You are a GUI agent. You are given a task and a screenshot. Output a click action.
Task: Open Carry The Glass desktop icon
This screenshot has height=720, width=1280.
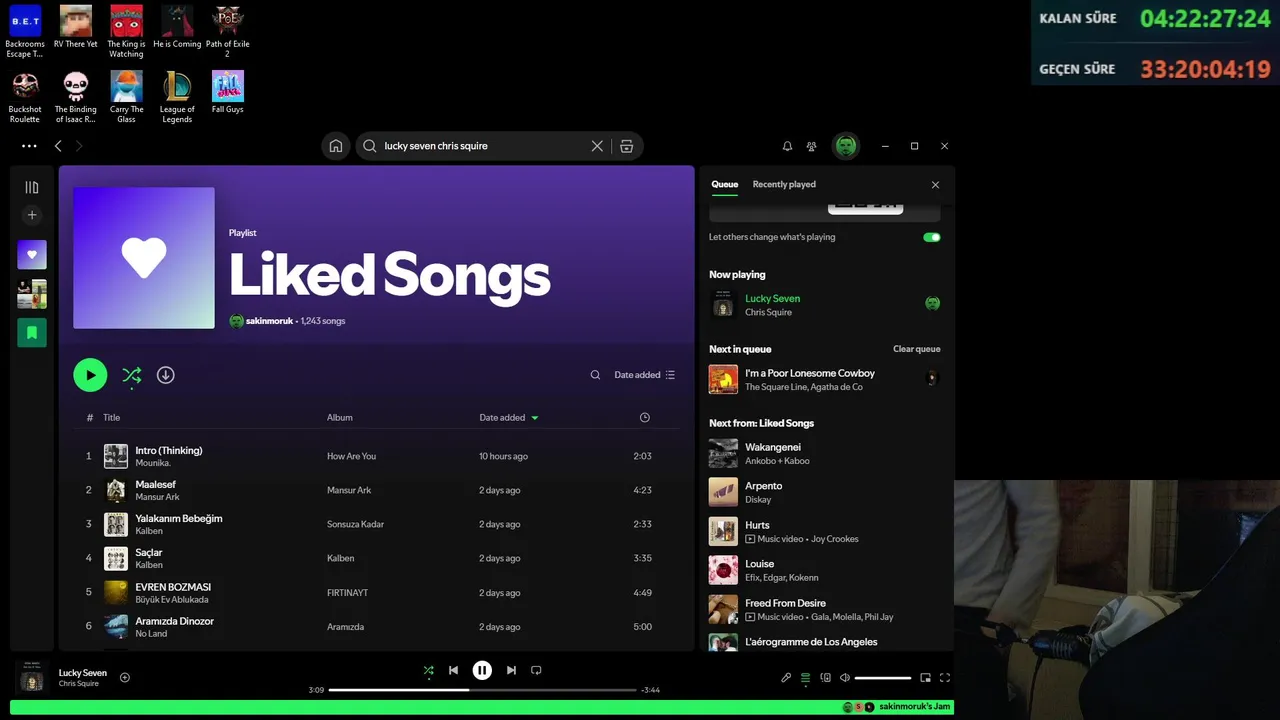pyautogui.click(x=126, y=97)
